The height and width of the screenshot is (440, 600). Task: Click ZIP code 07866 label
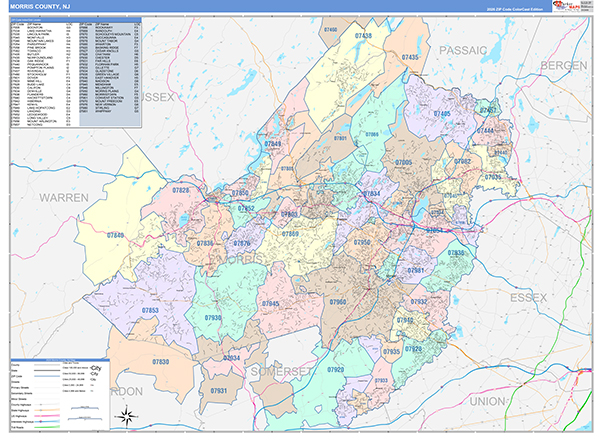372,134
